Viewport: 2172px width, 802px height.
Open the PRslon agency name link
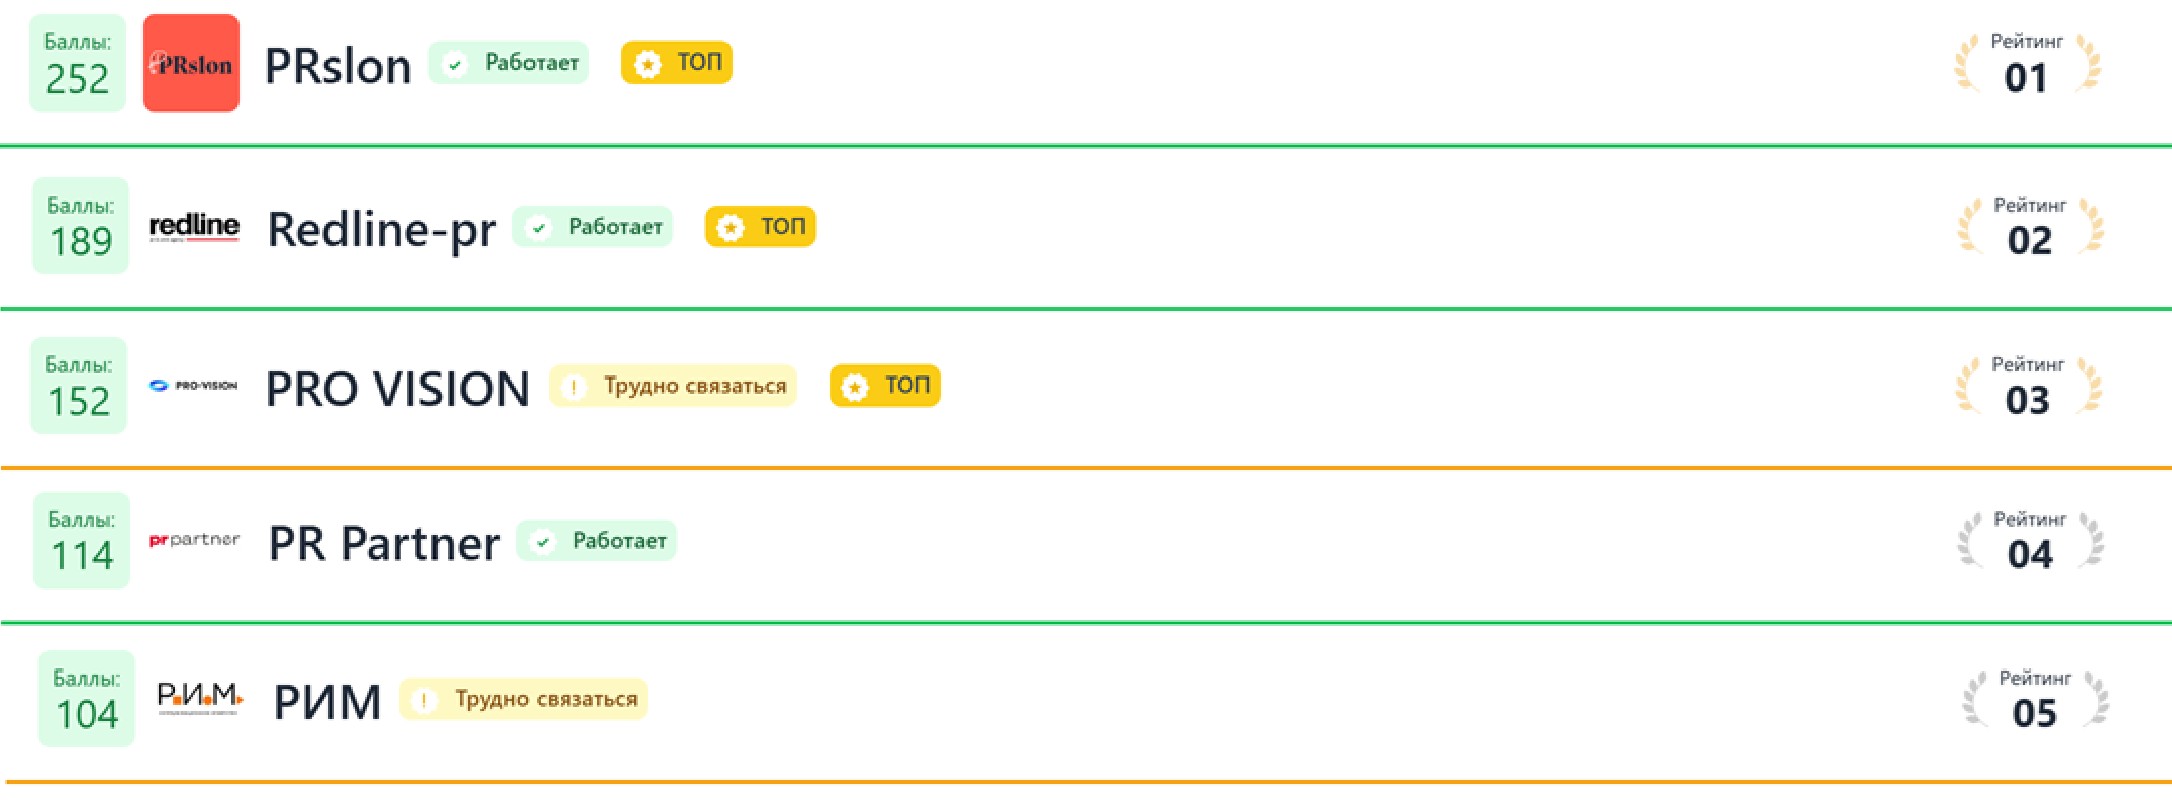[338, 66]
